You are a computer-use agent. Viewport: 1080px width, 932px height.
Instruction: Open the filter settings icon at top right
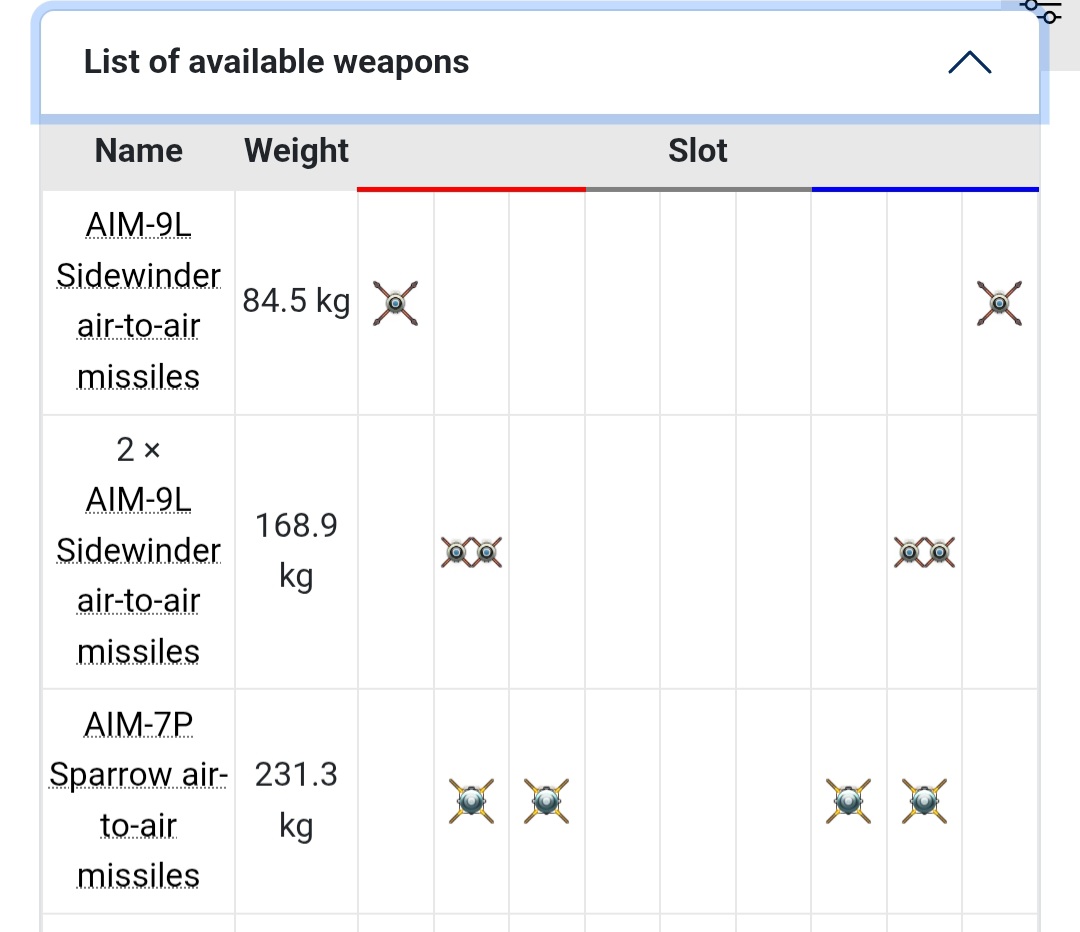click(x=1042, y=10)
